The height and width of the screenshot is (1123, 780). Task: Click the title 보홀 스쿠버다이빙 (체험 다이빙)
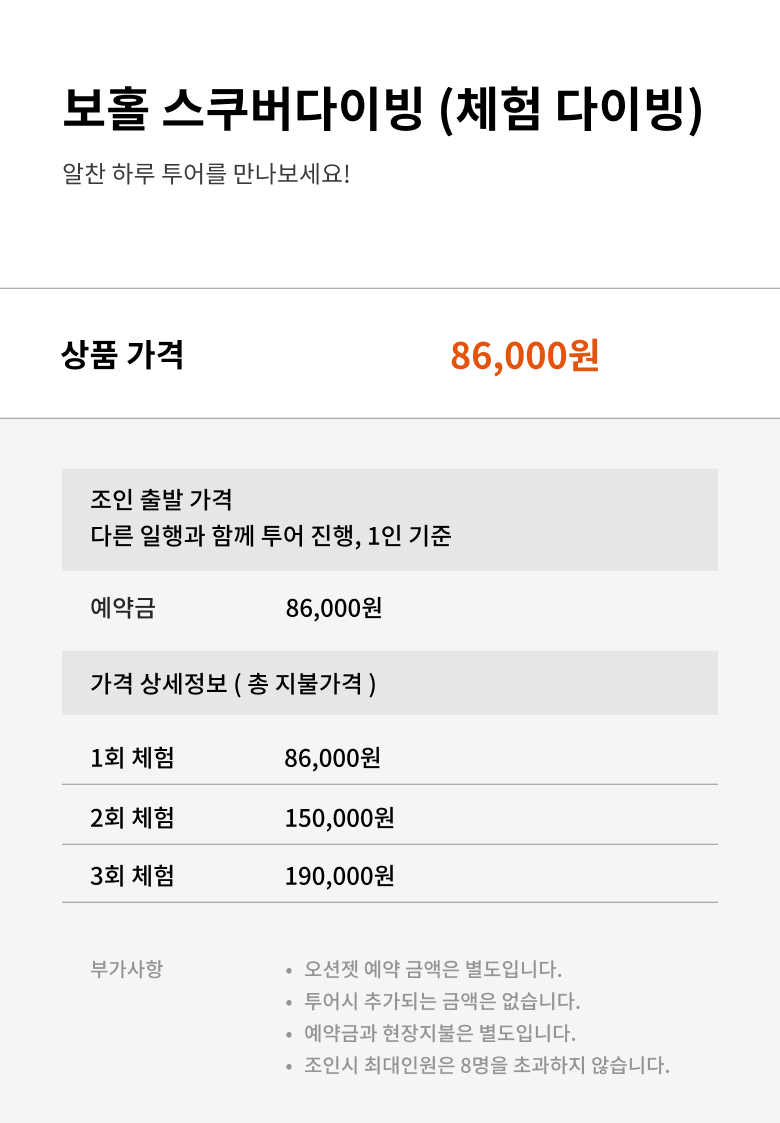(382, 110)
